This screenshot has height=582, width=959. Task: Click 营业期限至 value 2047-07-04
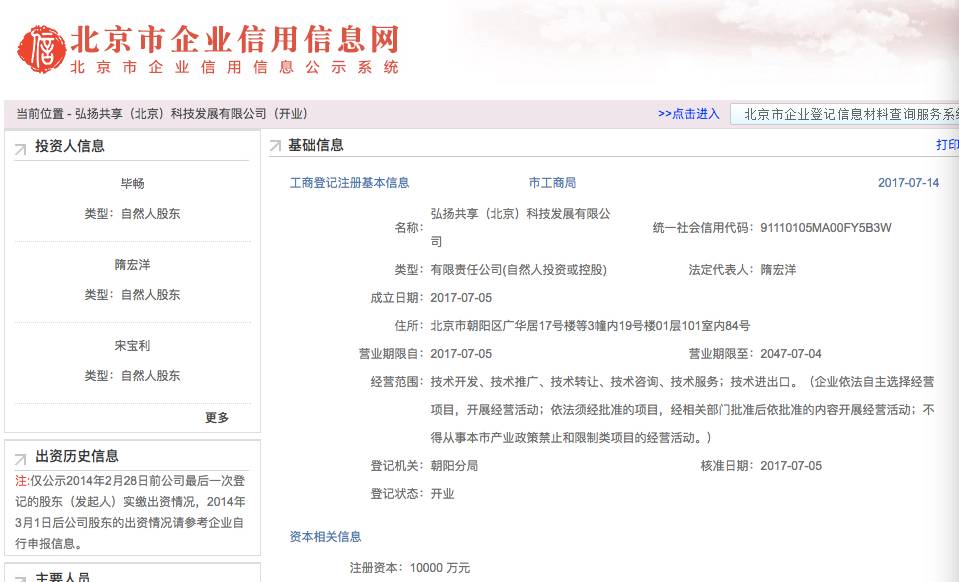pyautogui.click(x=791, y=354)
